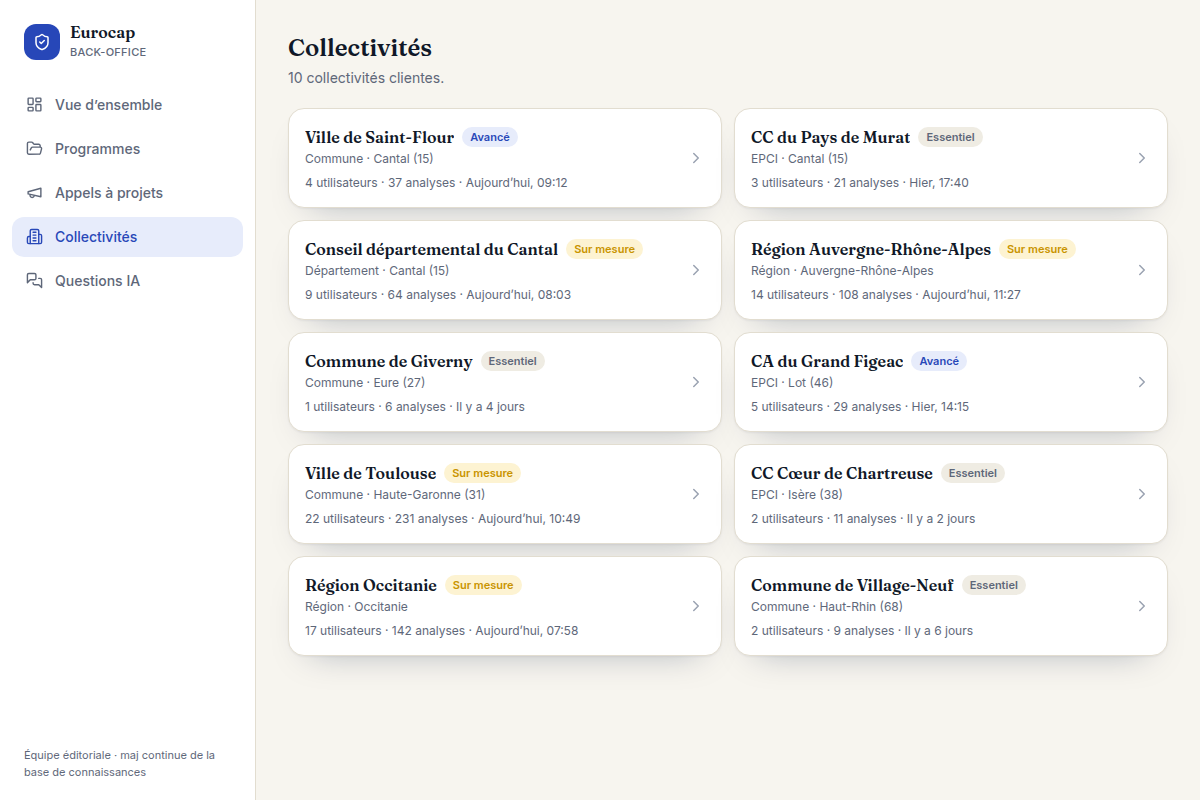The height and width of the screenshot is (800, 1200).
Task: Click Sur mesure badge on Conseil départemental du Cantal
Action: (x=604, y=249)
